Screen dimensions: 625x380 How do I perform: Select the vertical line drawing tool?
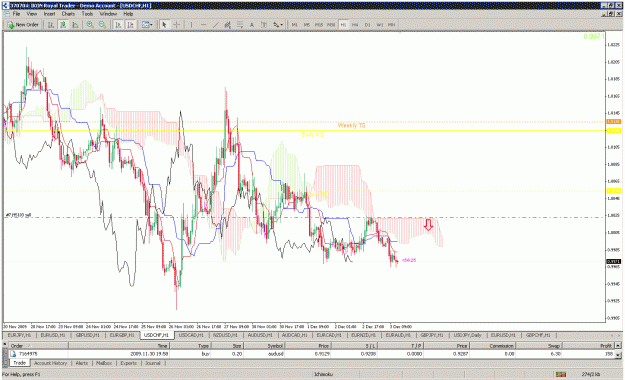[191, 25]
